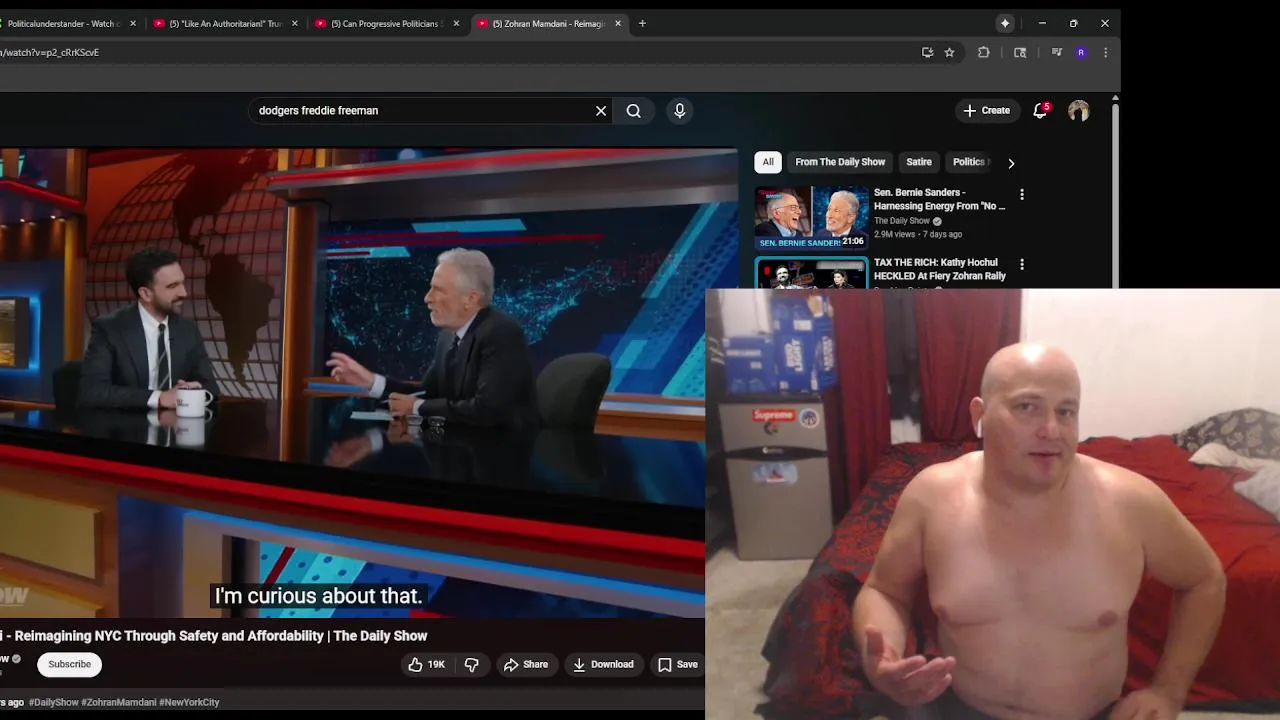Click the install app icon in address bar
The width and height of the screenshot is (1280, 720).
coord(927,52)
